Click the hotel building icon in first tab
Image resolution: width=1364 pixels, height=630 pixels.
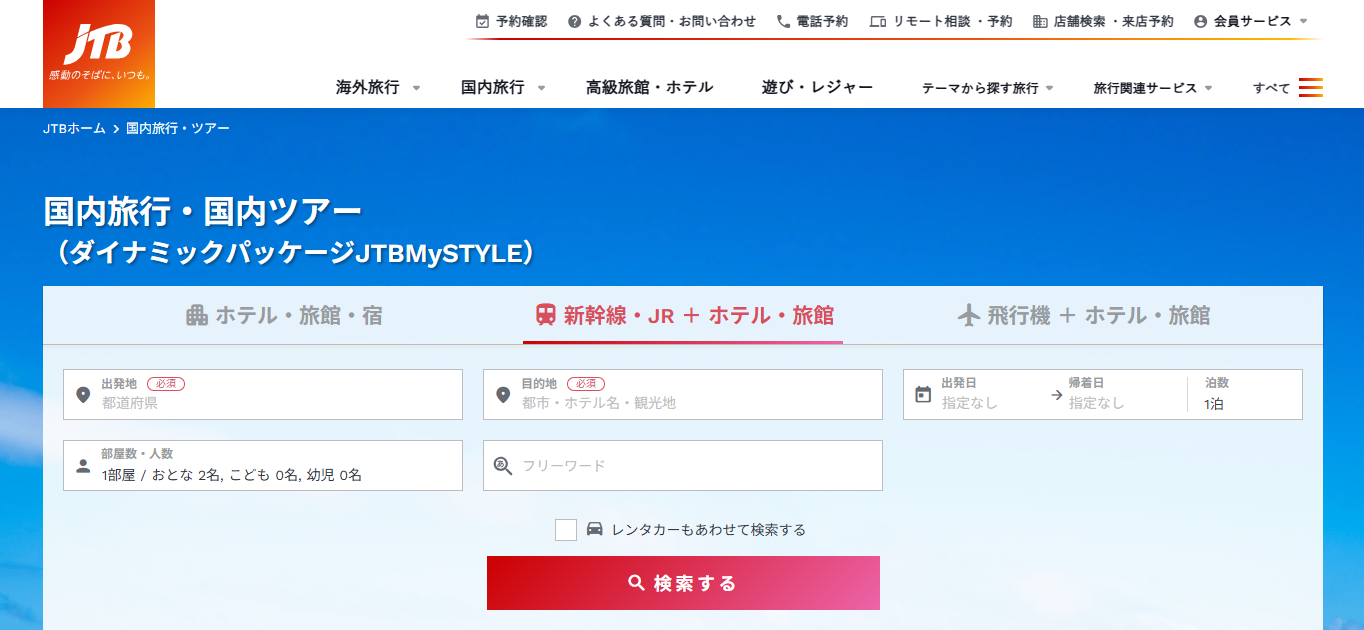tap(197, 315)
